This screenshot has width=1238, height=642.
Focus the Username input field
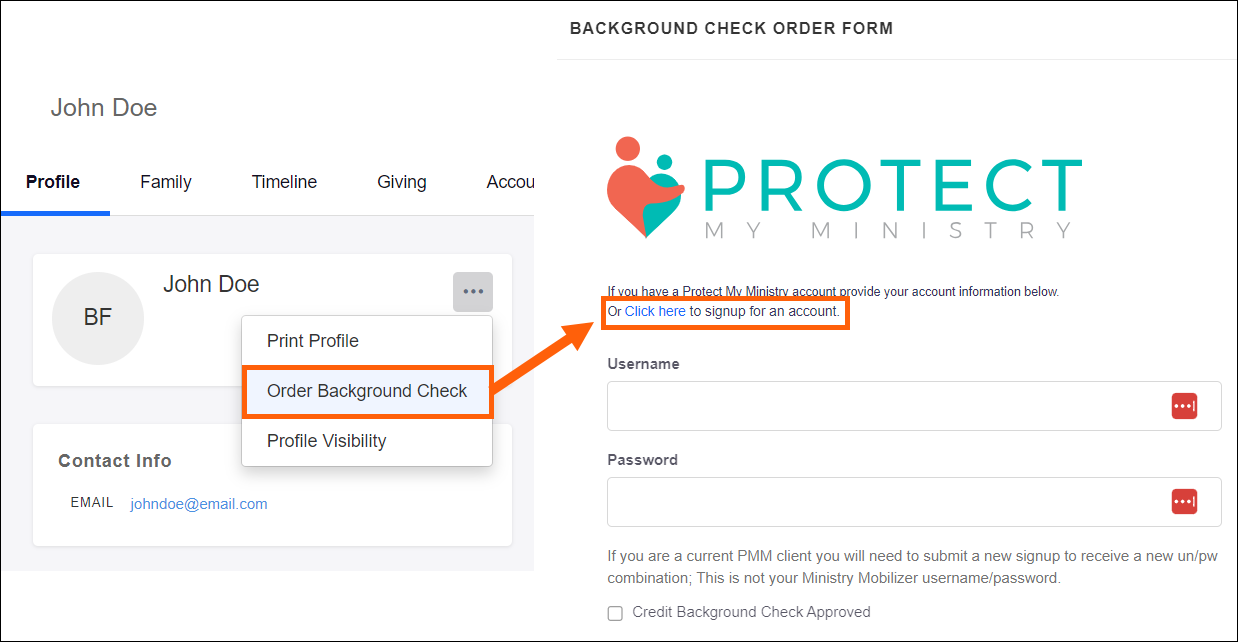885,406
